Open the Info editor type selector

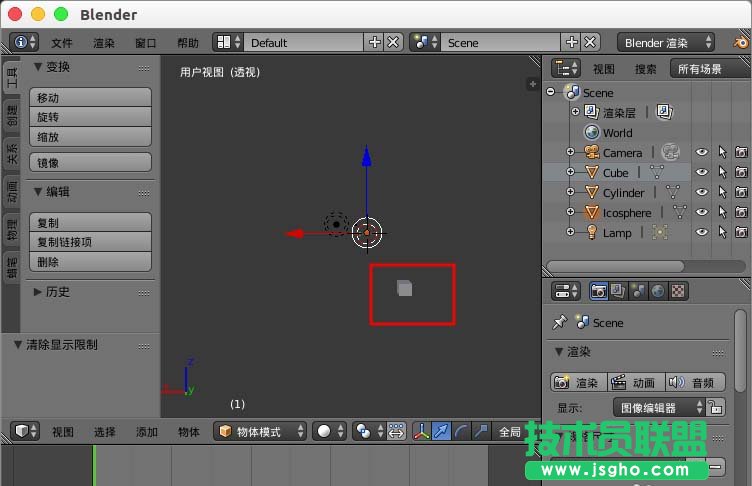coord(24,43)
